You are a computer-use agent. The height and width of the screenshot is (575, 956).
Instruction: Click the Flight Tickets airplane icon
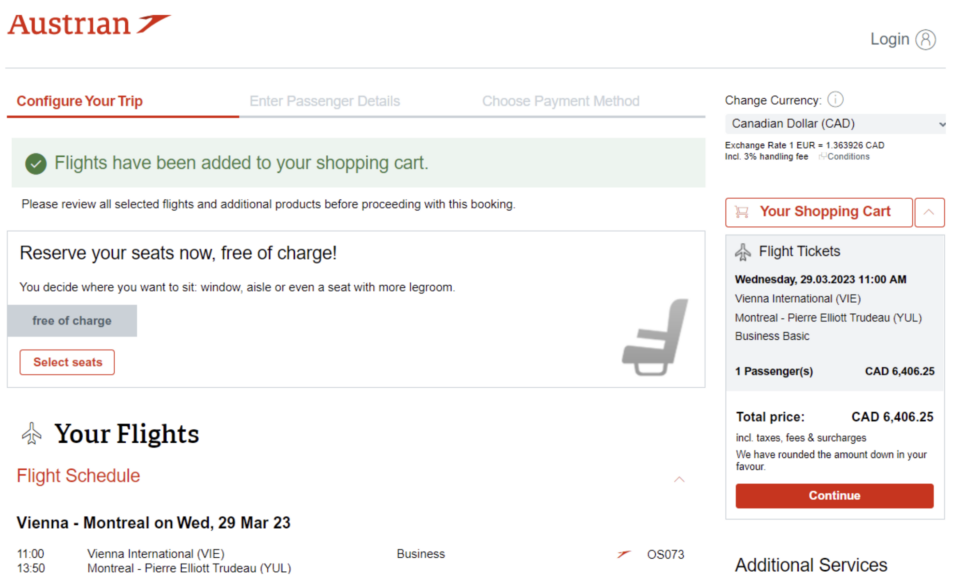pyautogui.click(x=743, y=252)
